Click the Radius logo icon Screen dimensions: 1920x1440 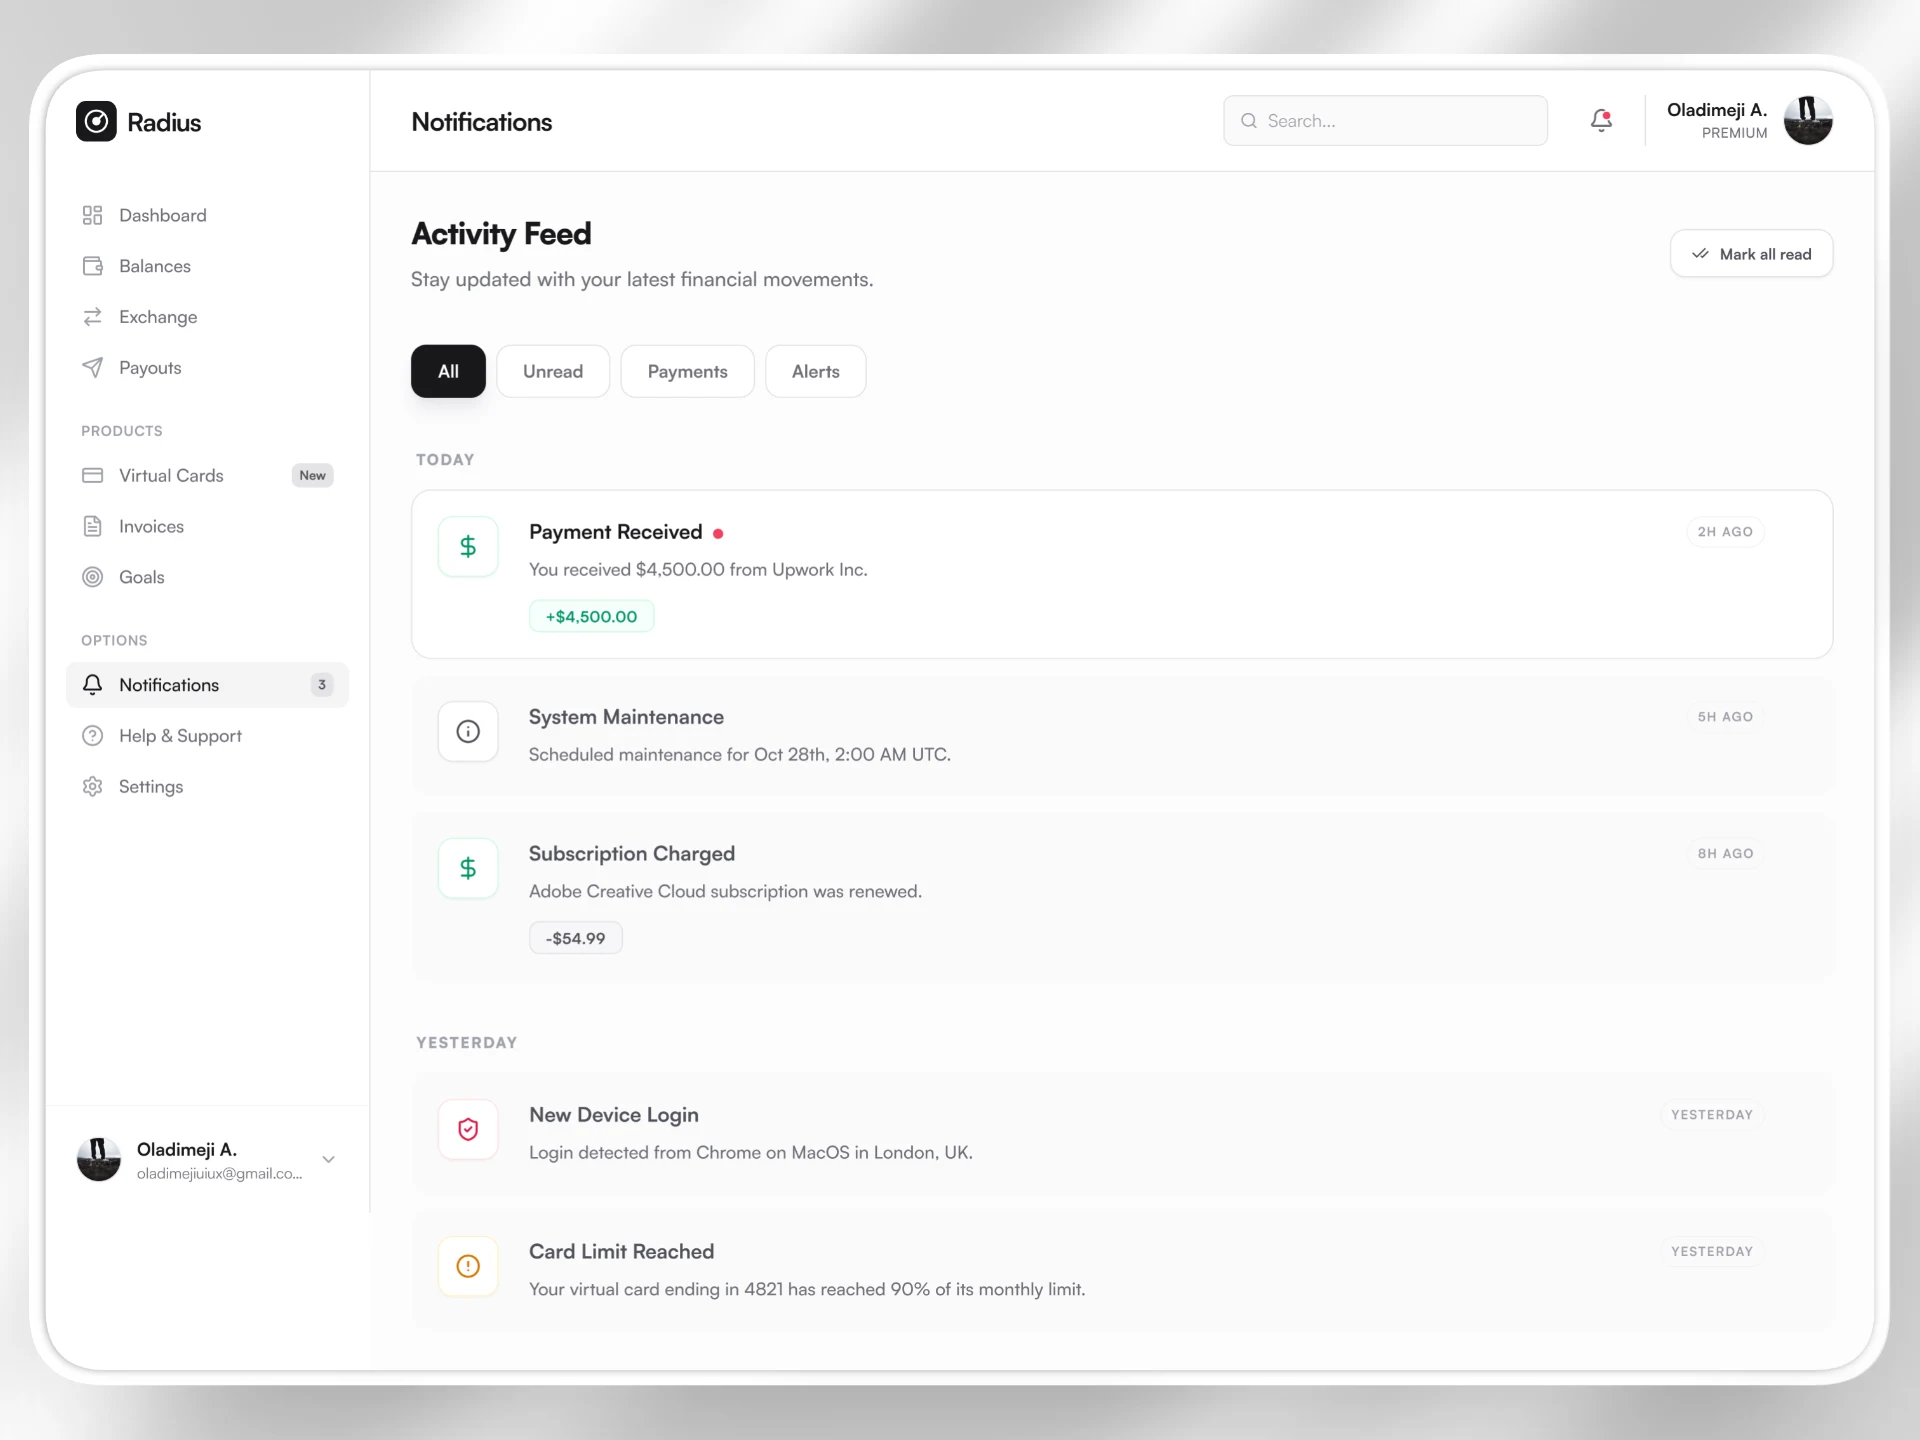click(x=96, y=122)
